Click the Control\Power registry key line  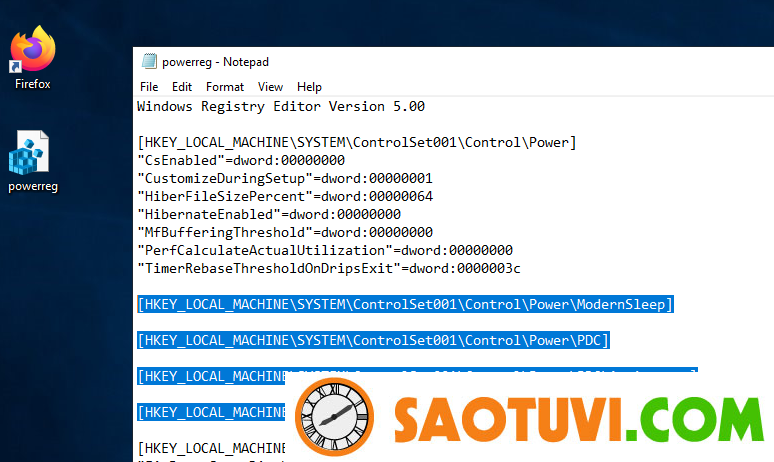pyautogui.click(x=356, y=142)
